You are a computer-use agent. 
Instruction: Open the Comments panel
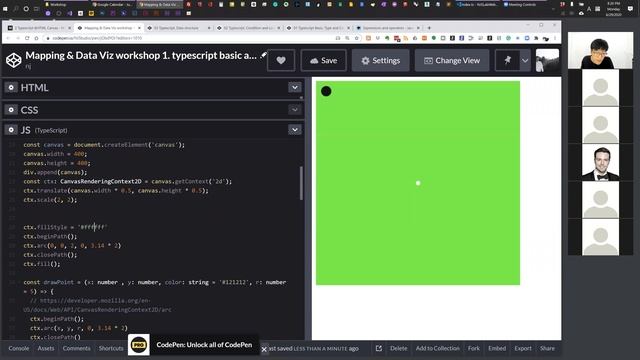pyautogui.click(x=76, y=348)
